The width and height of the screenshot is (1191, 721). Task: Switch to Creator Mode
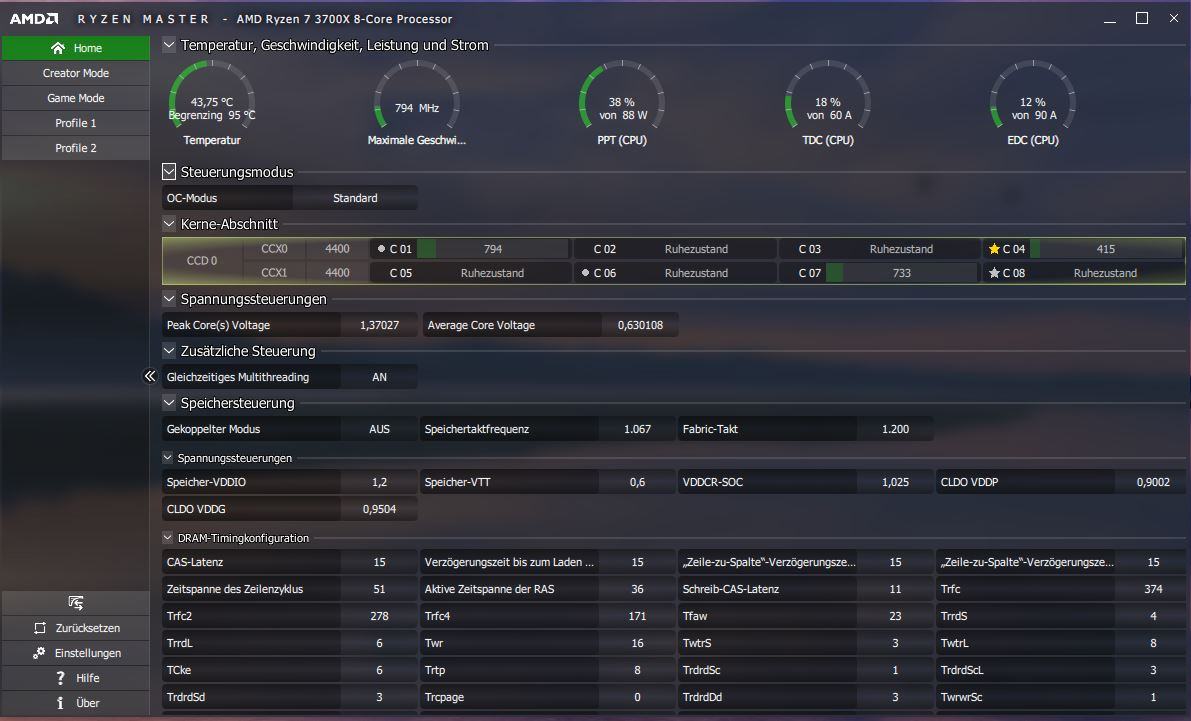[76, 73]
